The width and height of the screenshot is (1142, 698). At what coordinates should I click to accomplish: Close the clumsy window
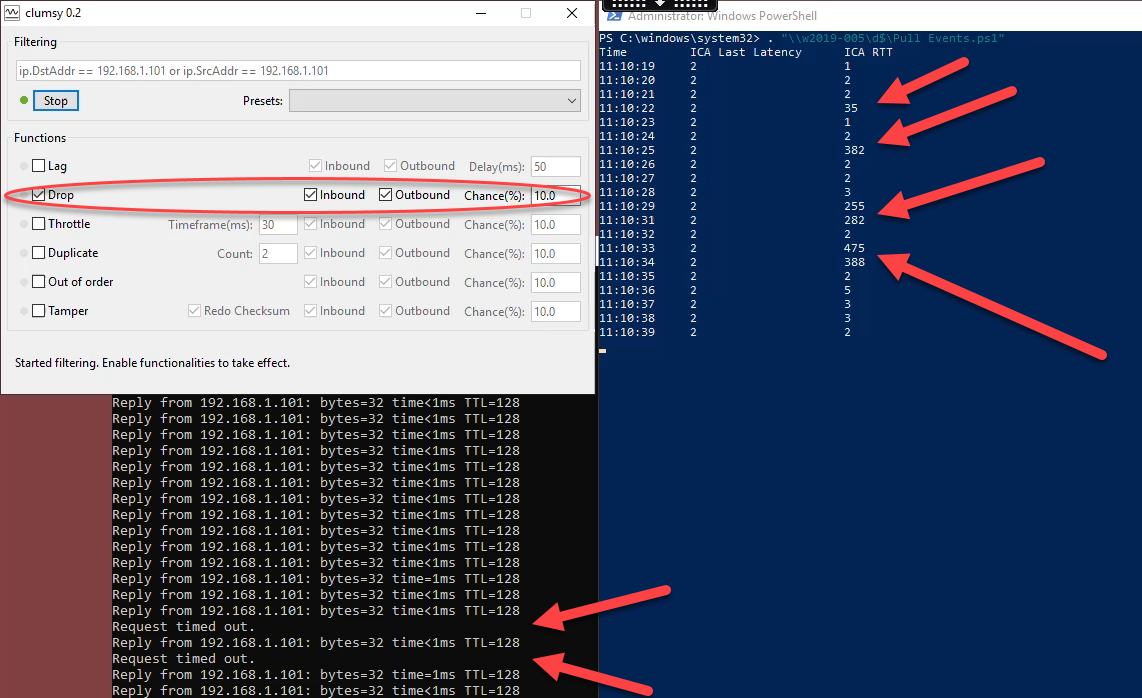572,13
